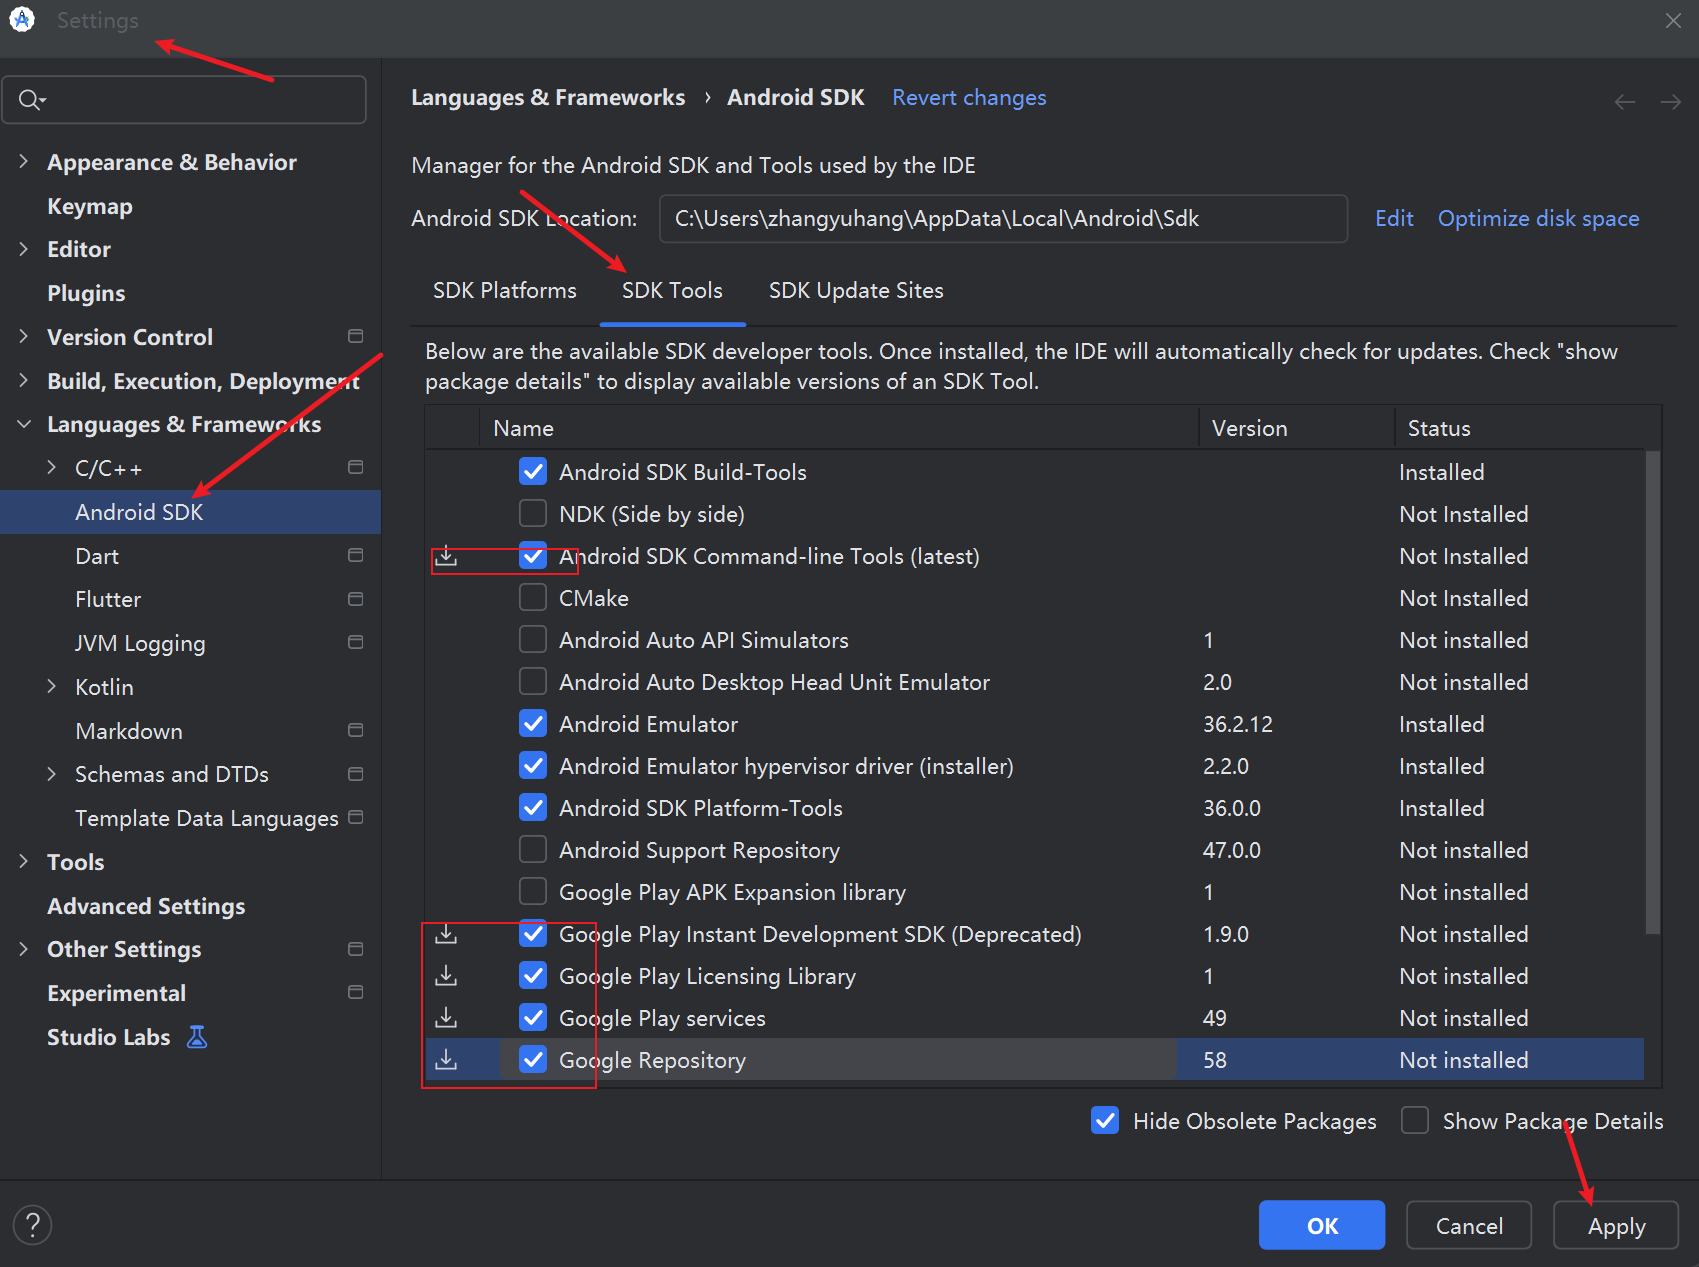This screenshot has width=1699, height=1267.
Task: Click the Android Studio logo icon
Action: [x=21, y=19]
